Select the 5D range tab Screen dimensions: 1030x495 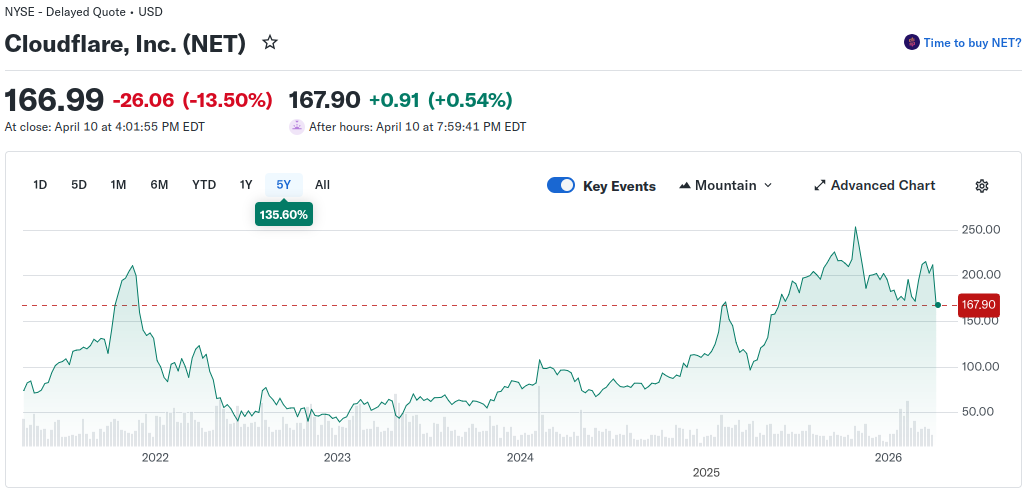pyautogui.click(x=79, y=185)
